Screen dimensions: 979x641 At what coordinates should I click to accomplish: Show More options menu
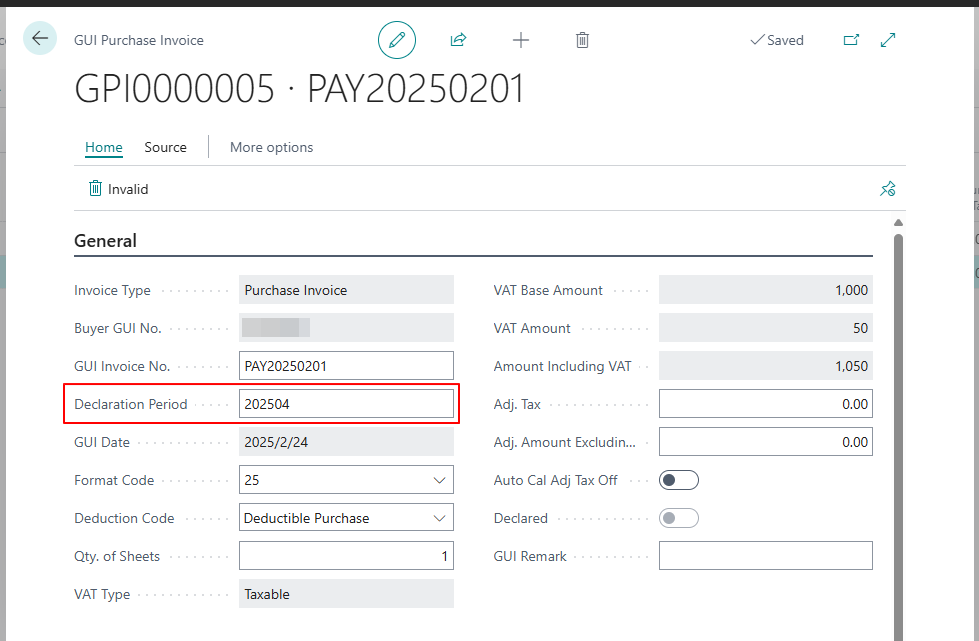pyautogui.click(x=272, y=147)
